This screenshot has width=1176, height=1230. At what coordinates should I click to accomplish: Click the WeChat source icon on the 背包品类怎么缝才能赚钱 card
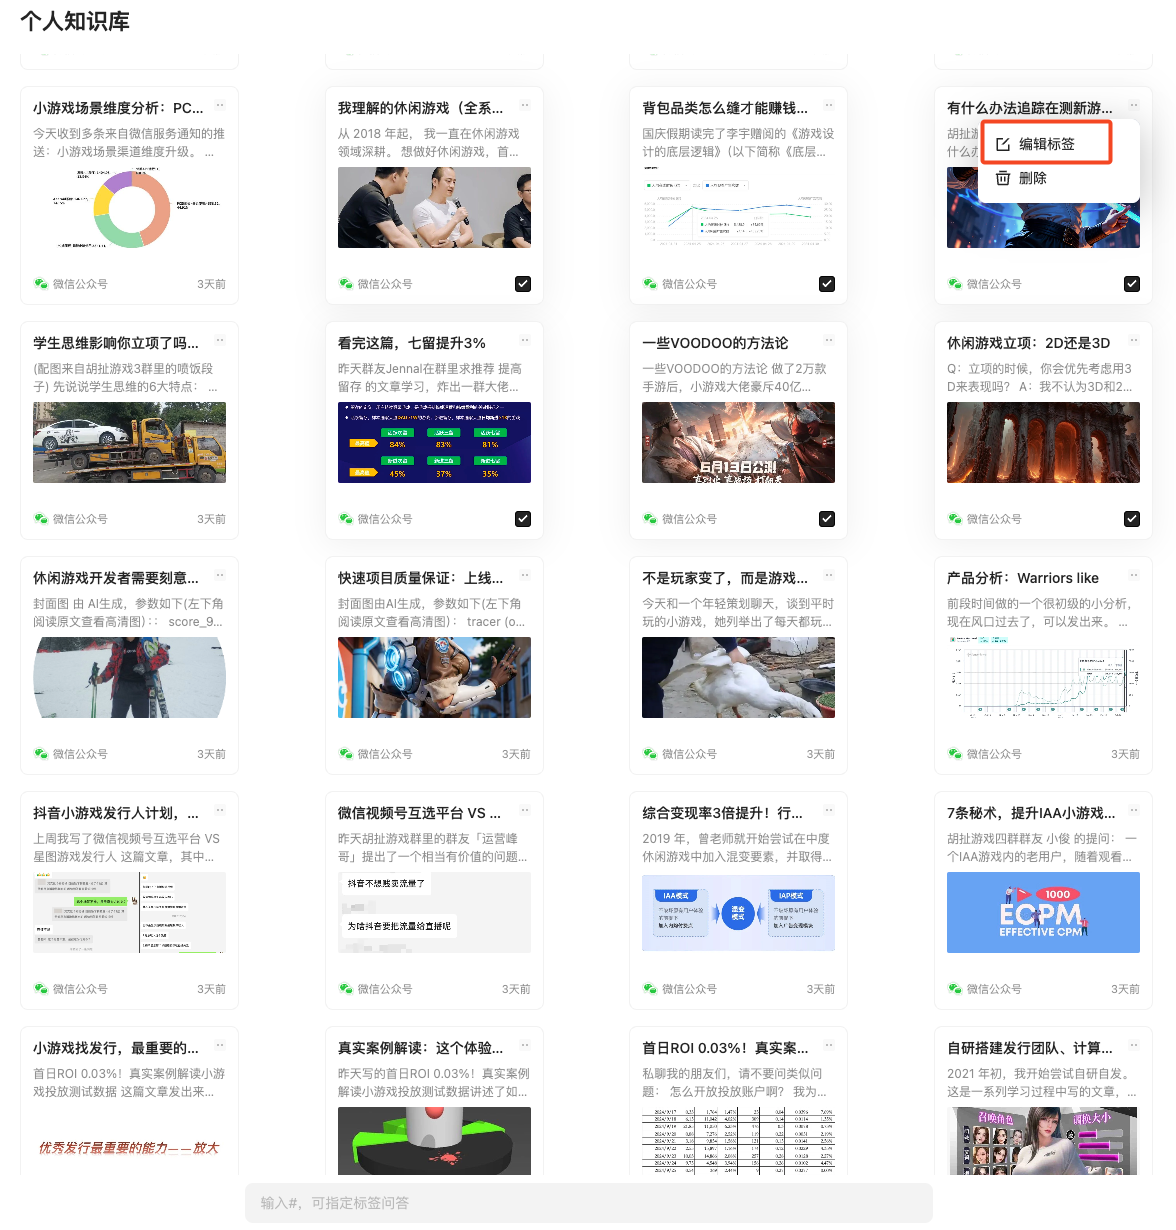tap(650, 284)
